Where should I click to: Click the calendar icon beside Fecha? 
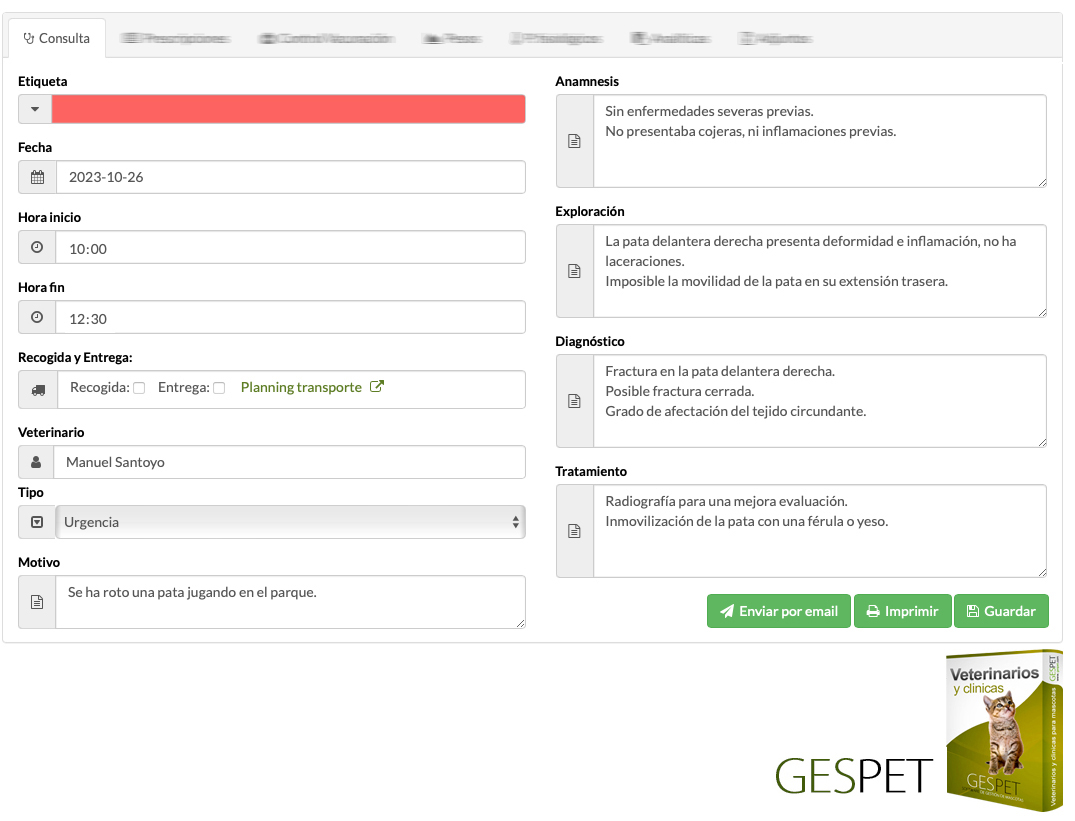pyautogui.click(x=38, y=177)
